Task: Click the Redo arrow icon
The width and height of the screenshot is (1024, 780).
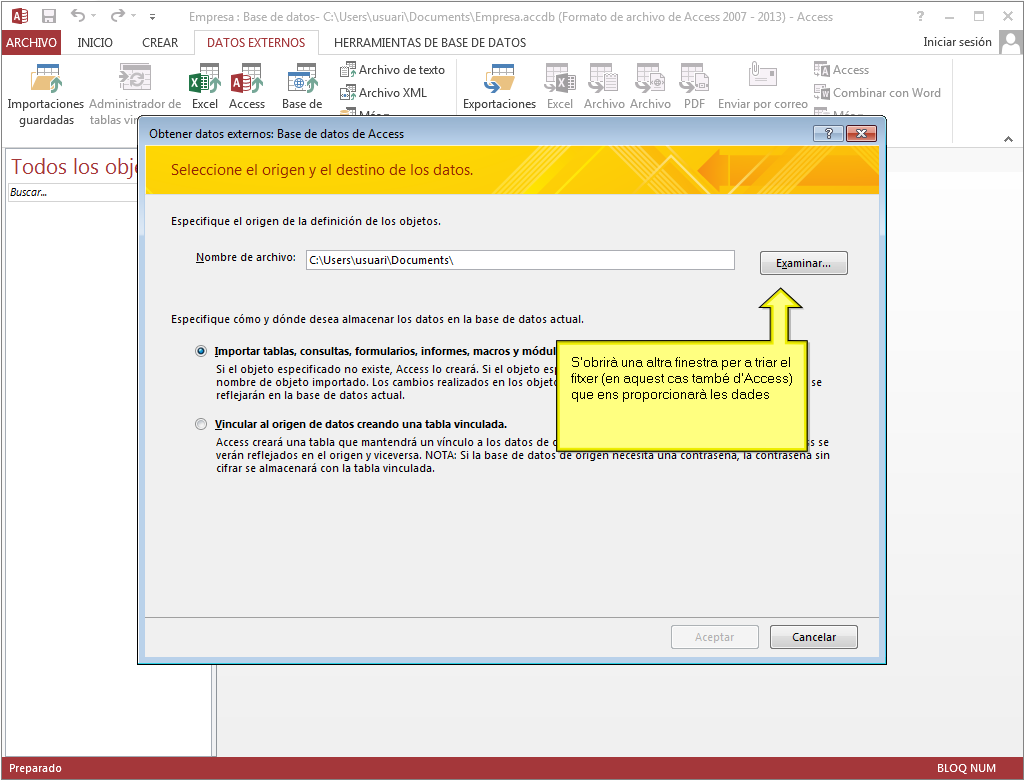Action: [118, 15]
